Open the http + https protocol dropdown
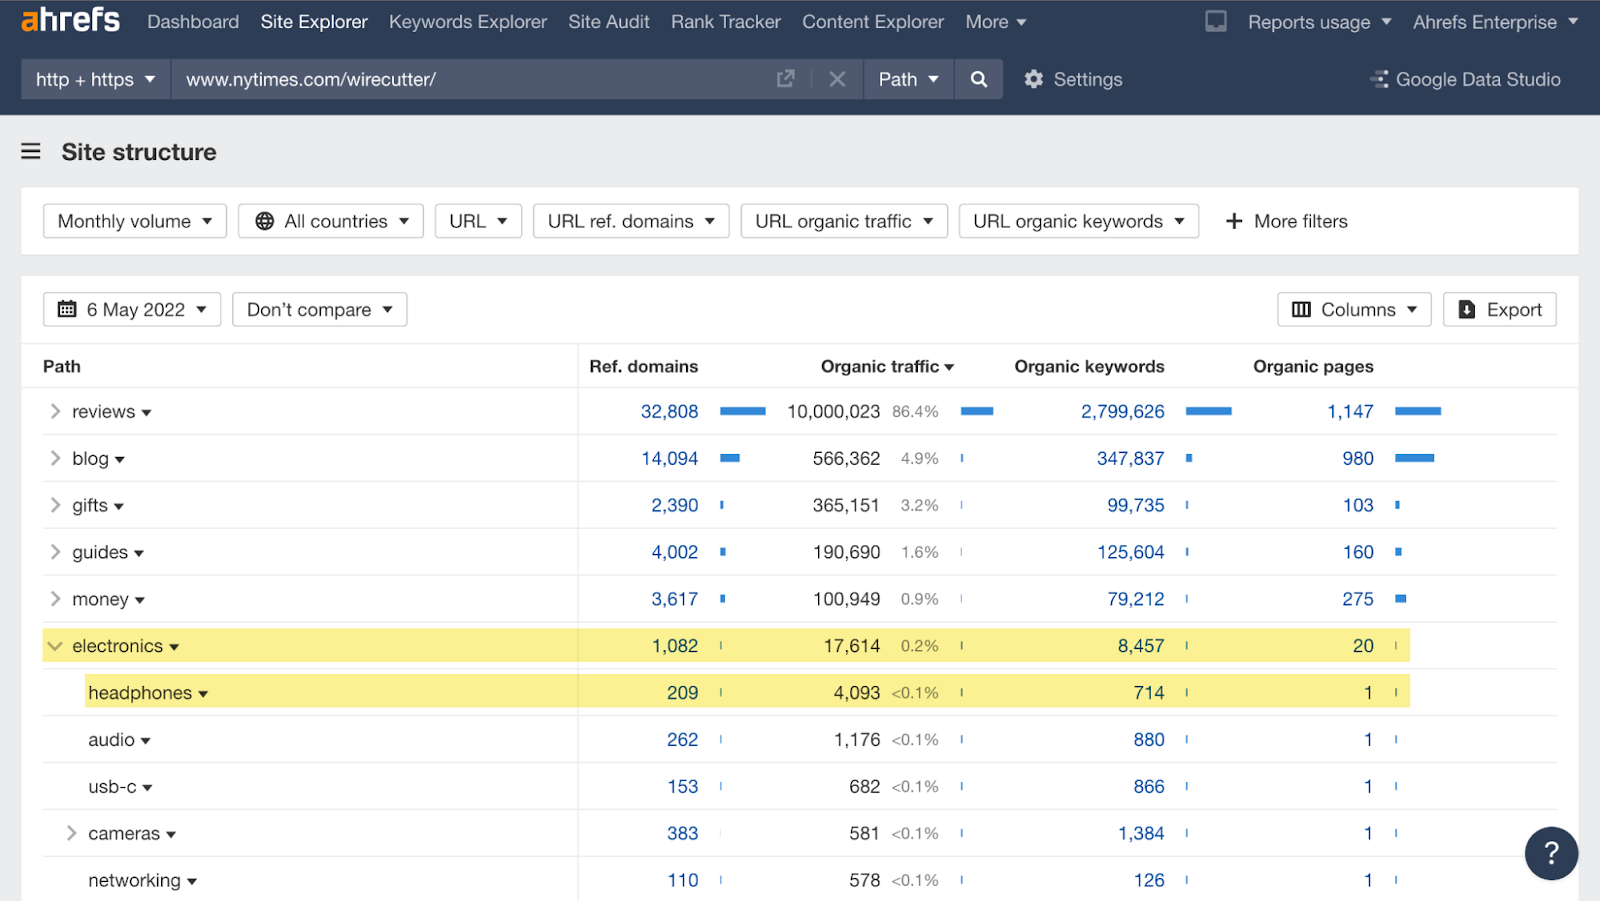This screenshot has height=902, width=1600. [x=96, y=79]
